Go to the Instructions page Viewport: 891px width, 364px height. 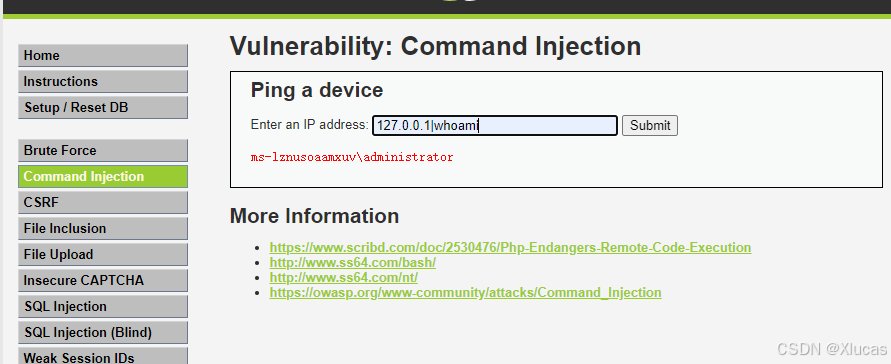point(103,82)
